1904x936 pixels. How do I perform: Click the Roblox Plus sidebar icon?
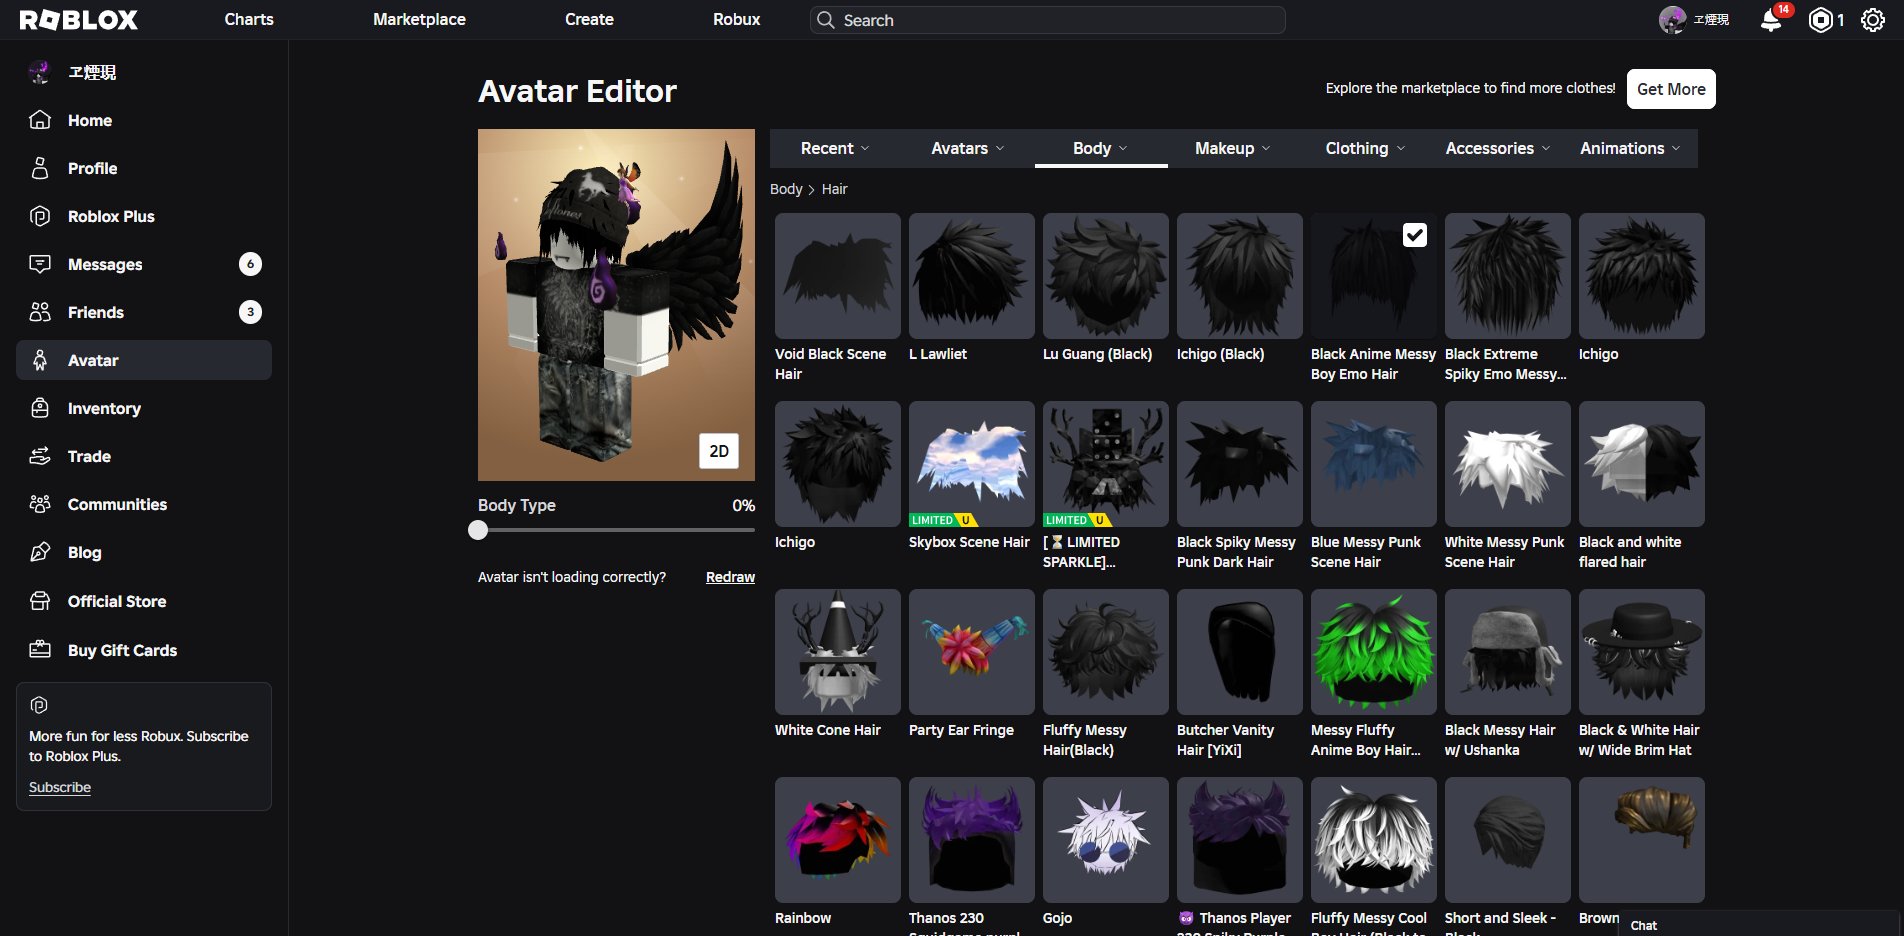pos(40,216)
